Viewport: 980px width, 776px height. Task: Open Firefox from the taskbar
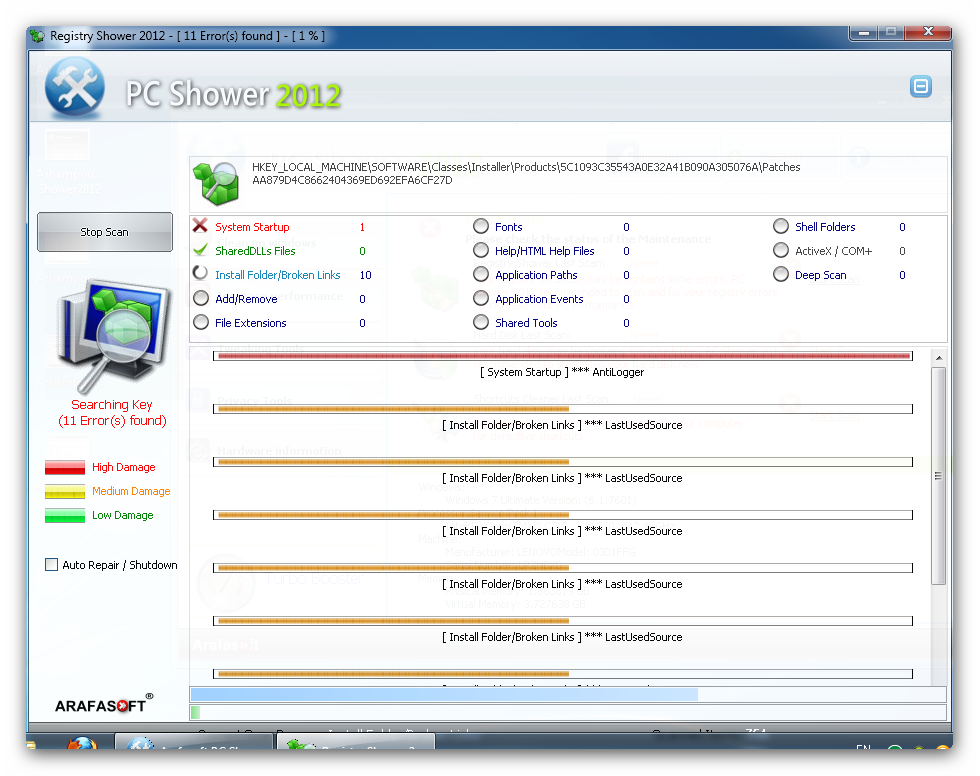click(82, 743)
